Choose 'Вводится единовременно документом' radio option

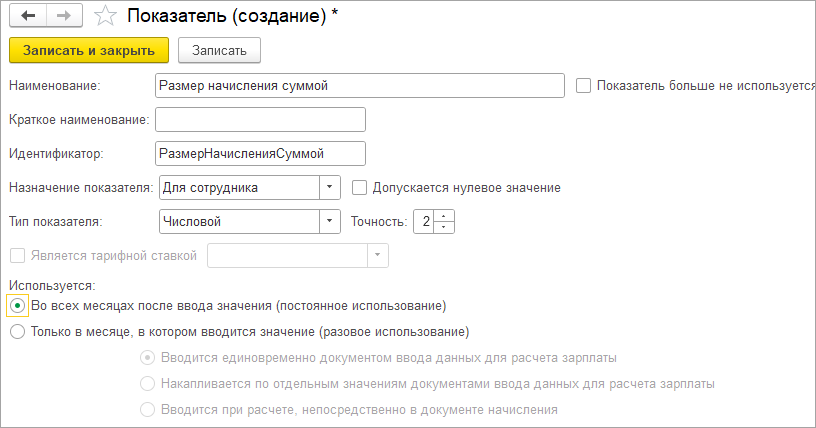[148, 358]
